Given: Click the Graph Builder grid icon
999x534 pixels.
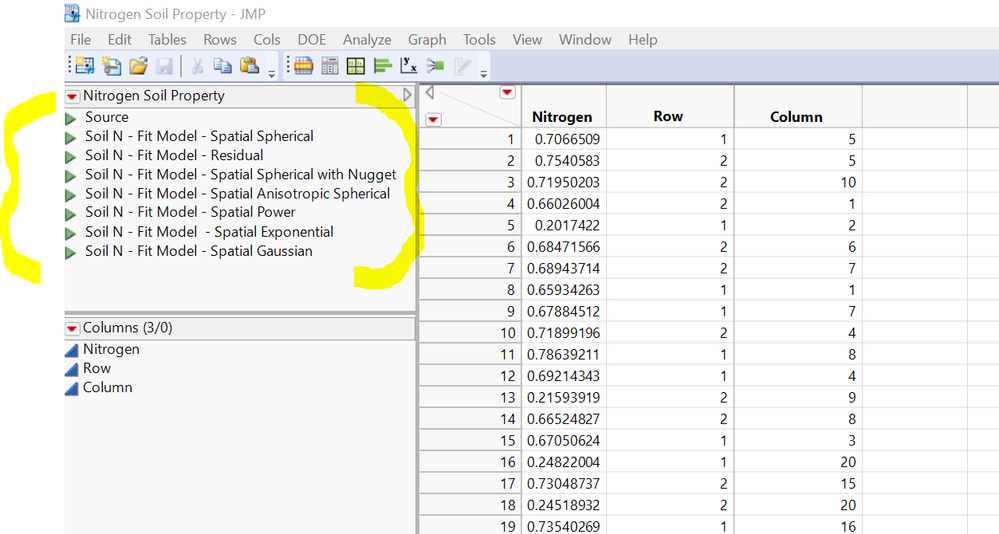Looking at the screenshot, I should [356, 66].
